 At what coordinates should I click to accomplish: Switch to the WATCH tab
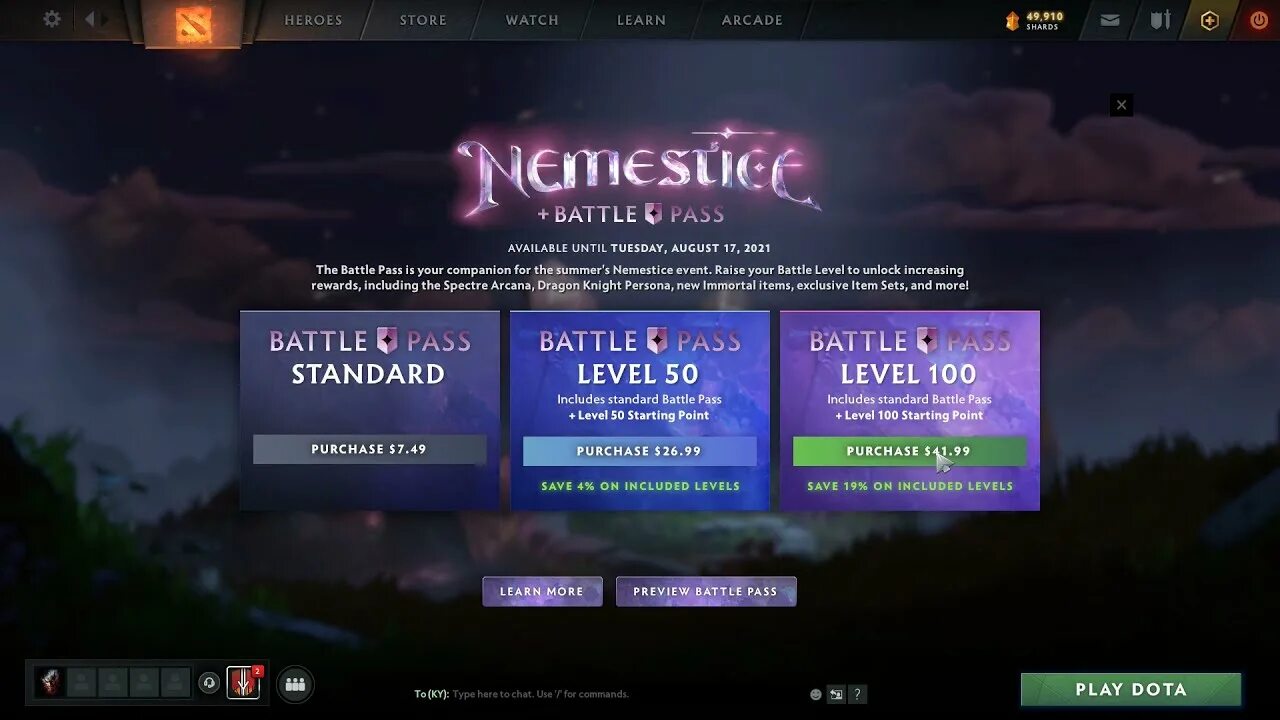(x=532, y=20)
